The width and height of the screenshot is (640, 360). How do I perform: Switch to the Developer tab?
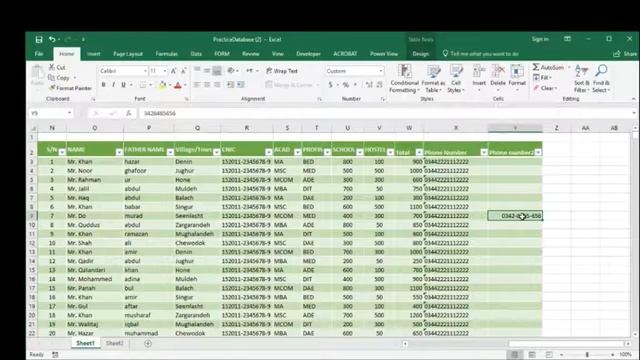308,54
